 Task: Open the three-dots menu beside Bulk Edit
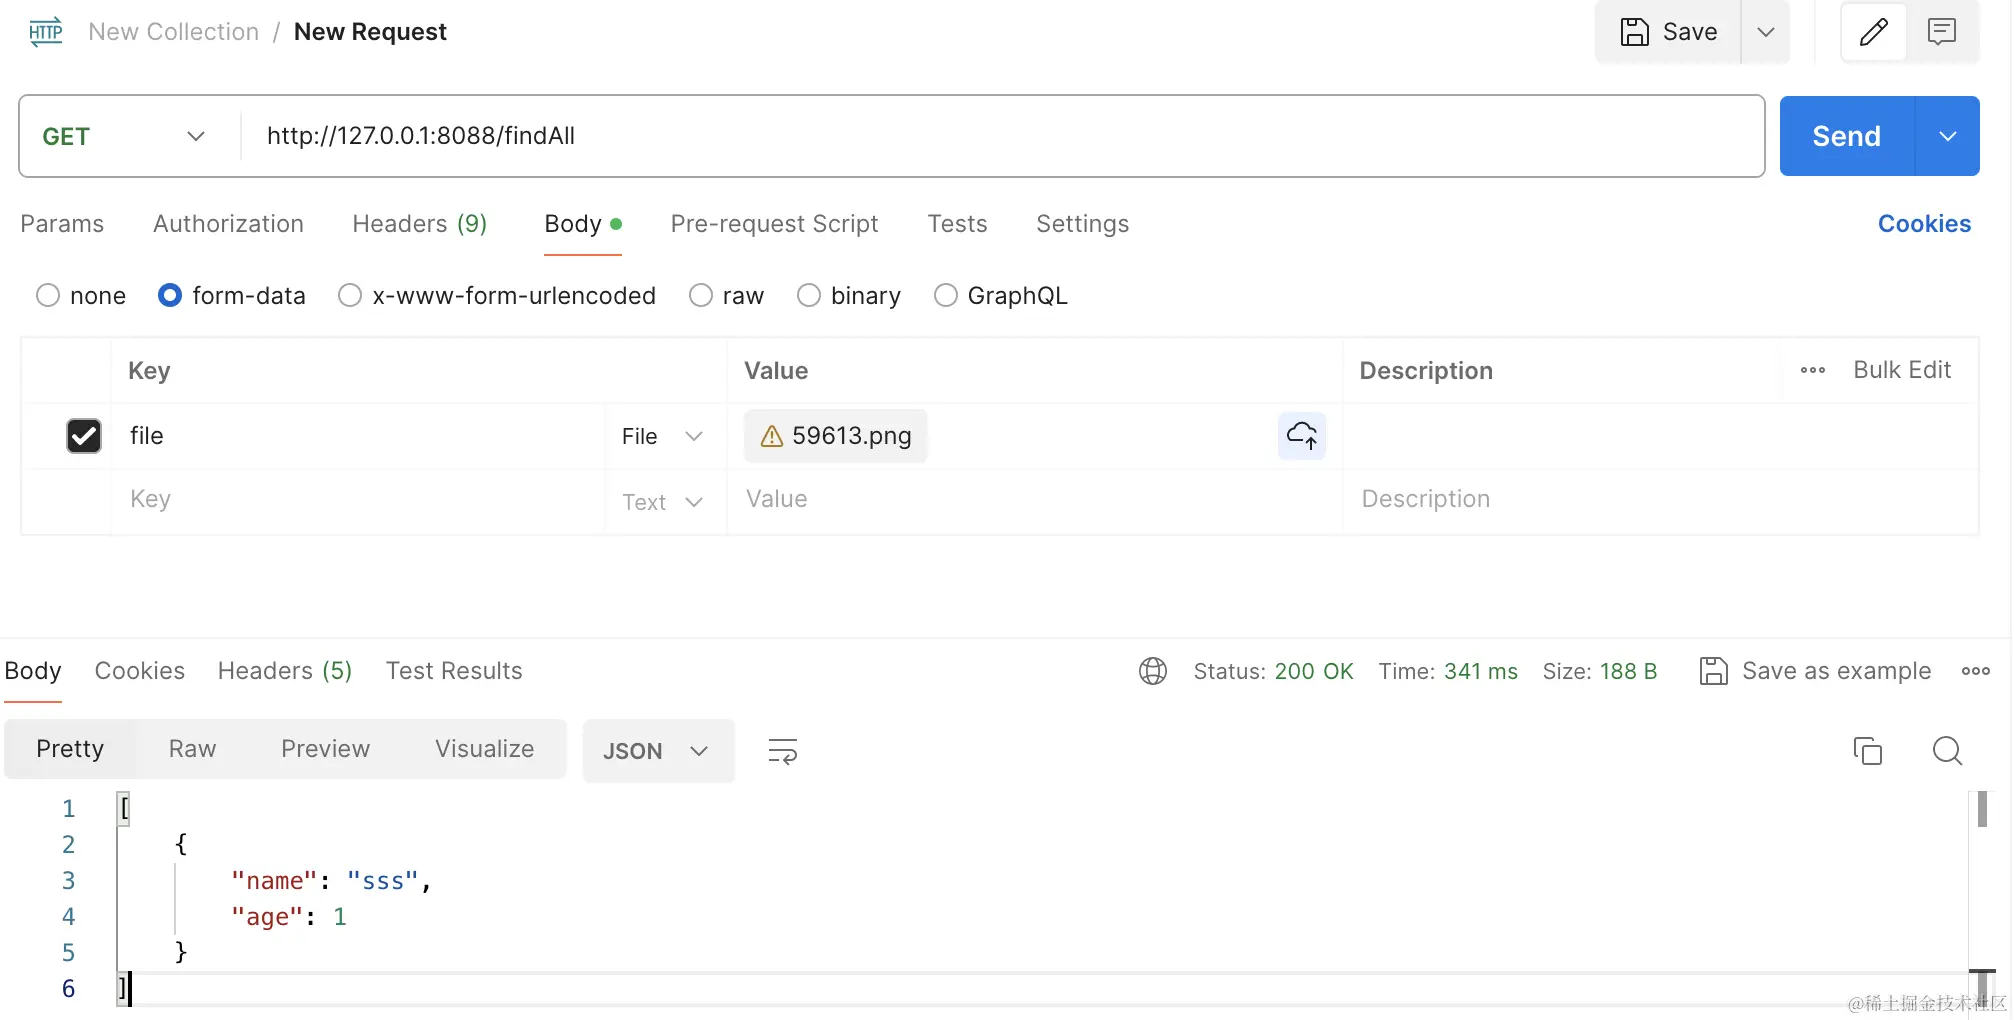pos(1812,370)
